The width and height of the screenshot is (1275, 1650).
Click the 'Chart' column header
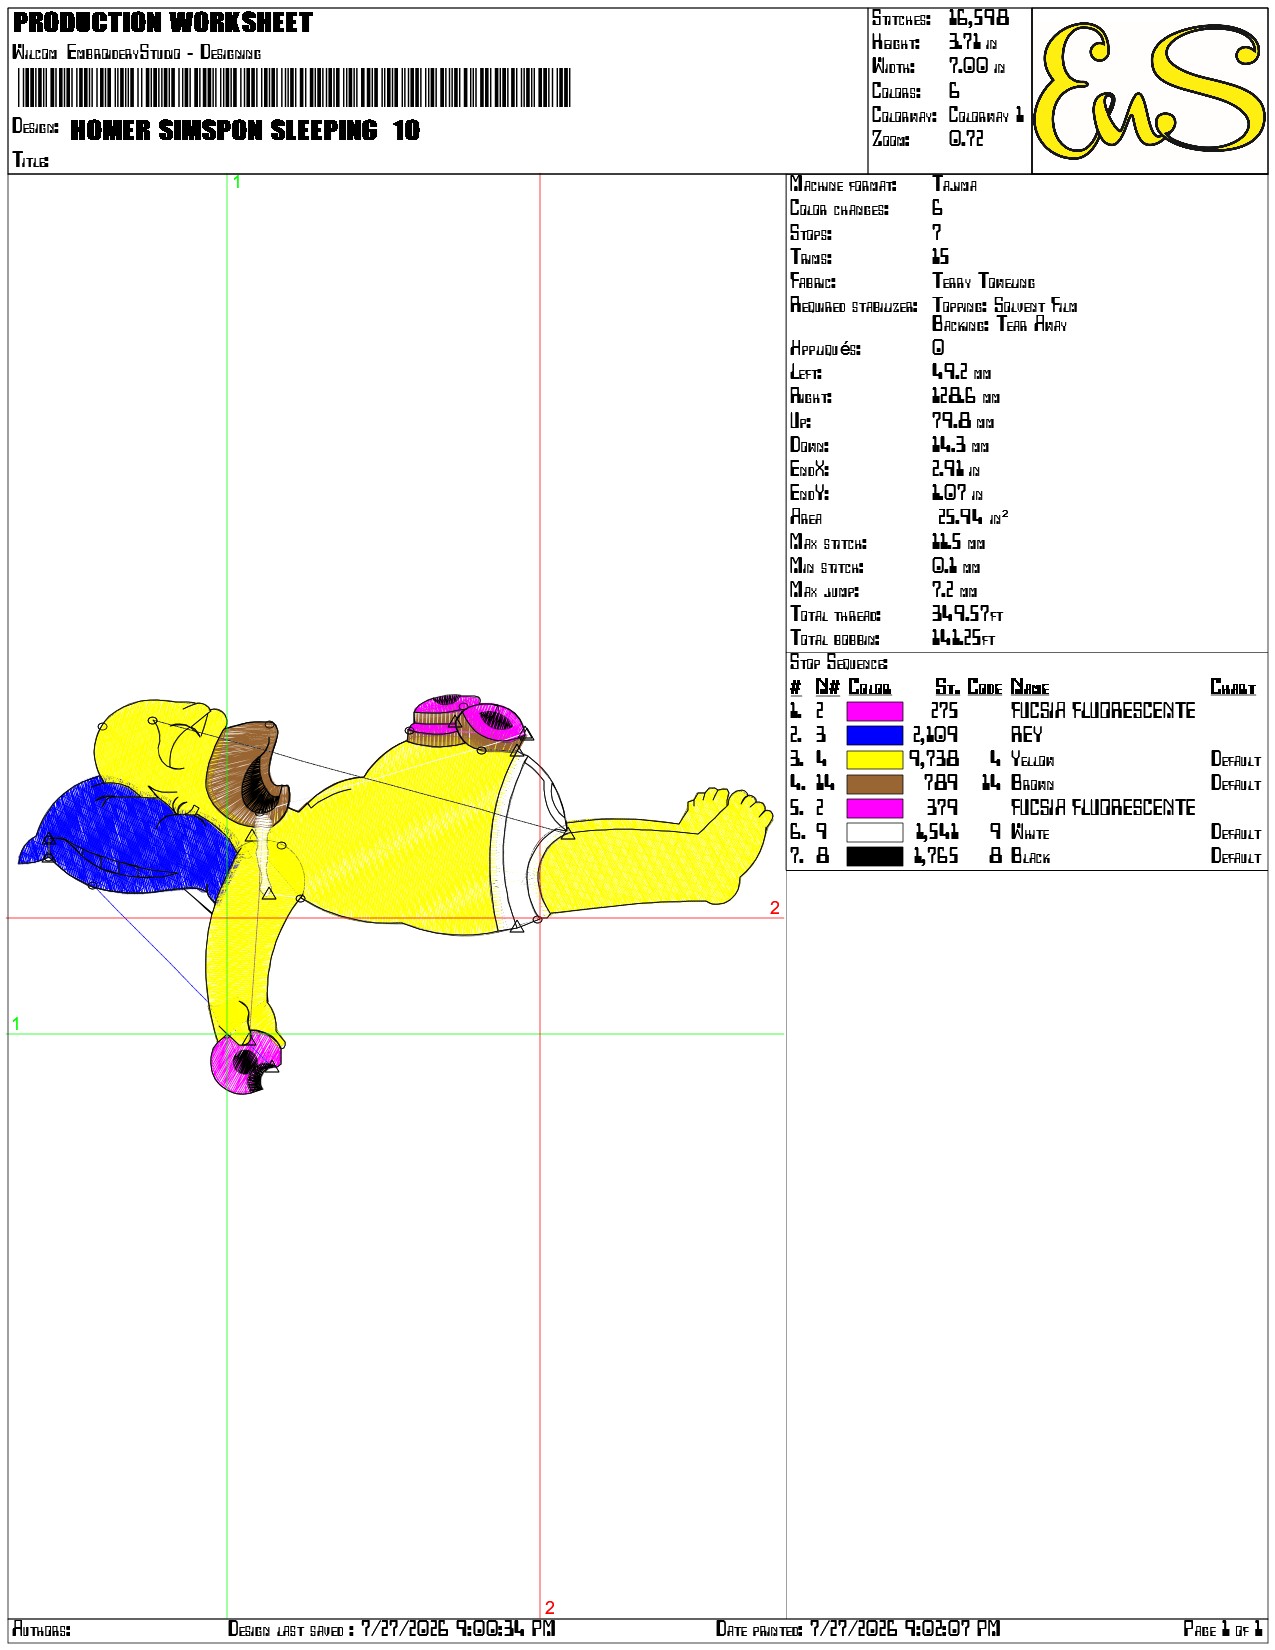coord(1233,687)
